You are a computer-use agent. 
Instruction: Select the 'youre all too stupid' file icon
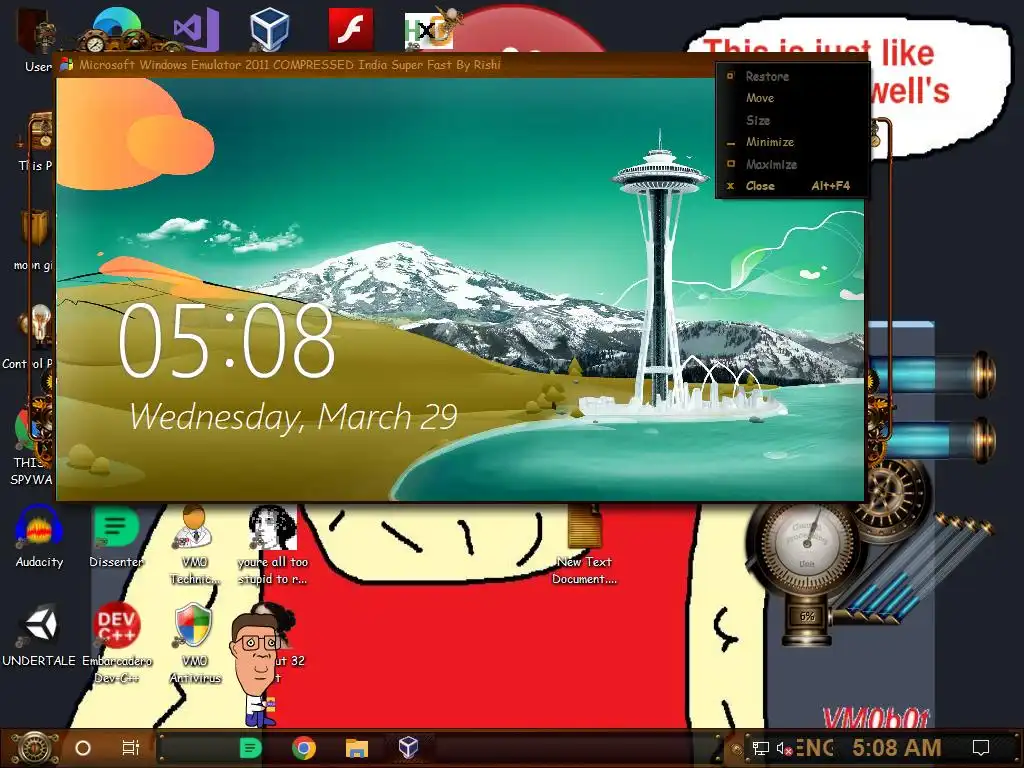[272, 545]
